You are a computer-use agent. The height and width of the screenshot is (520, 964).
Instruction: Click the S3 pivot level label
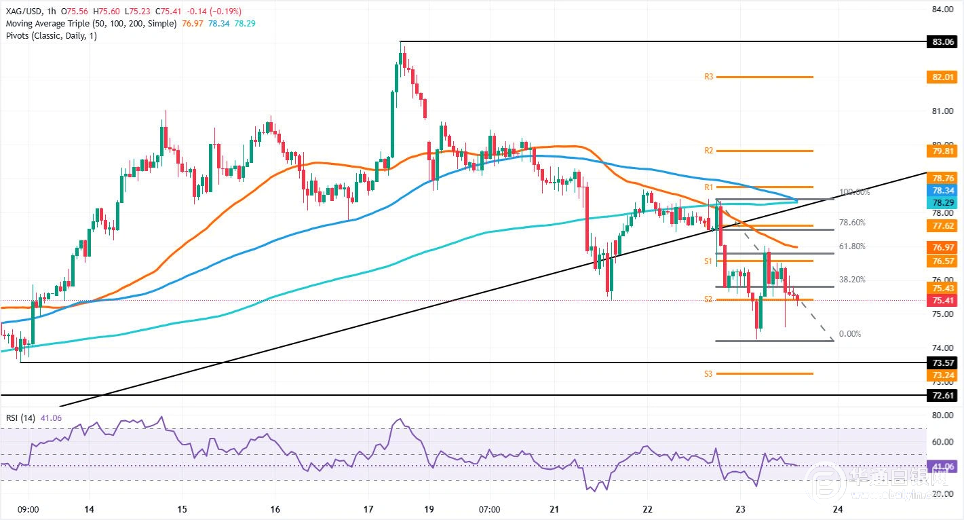(707, 373)
